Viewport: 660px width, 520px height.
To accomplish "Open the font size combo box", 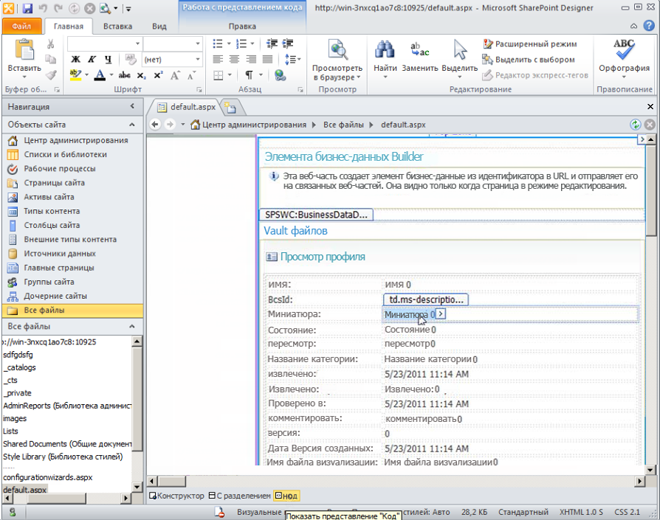I will tap(172, 43).
